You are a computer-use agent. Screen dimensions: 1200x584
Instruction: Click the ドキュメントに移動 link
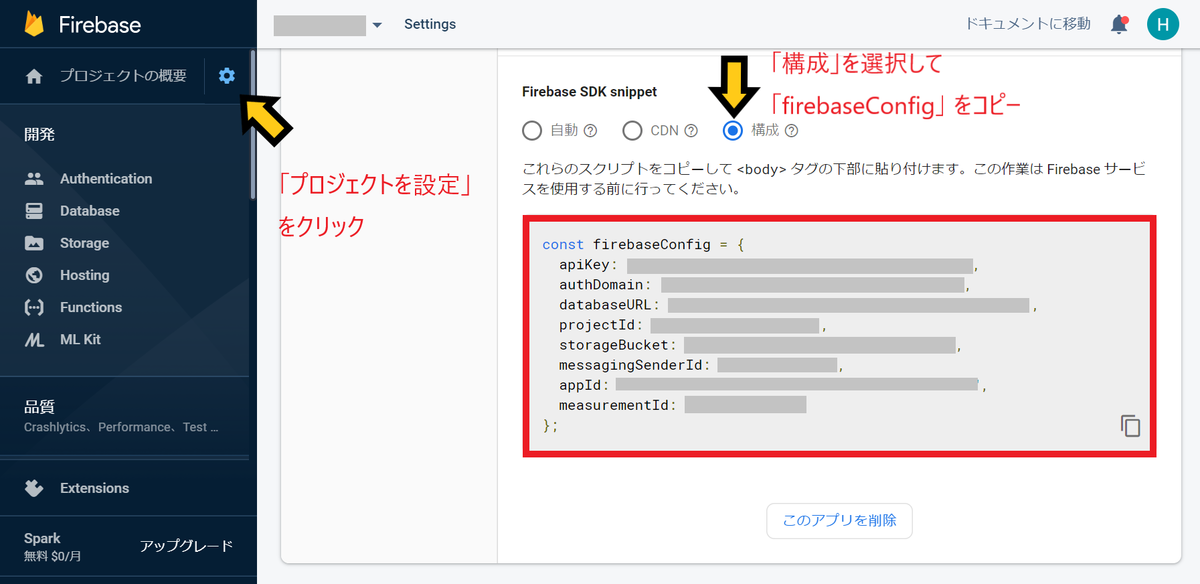tap(1029, 24)
